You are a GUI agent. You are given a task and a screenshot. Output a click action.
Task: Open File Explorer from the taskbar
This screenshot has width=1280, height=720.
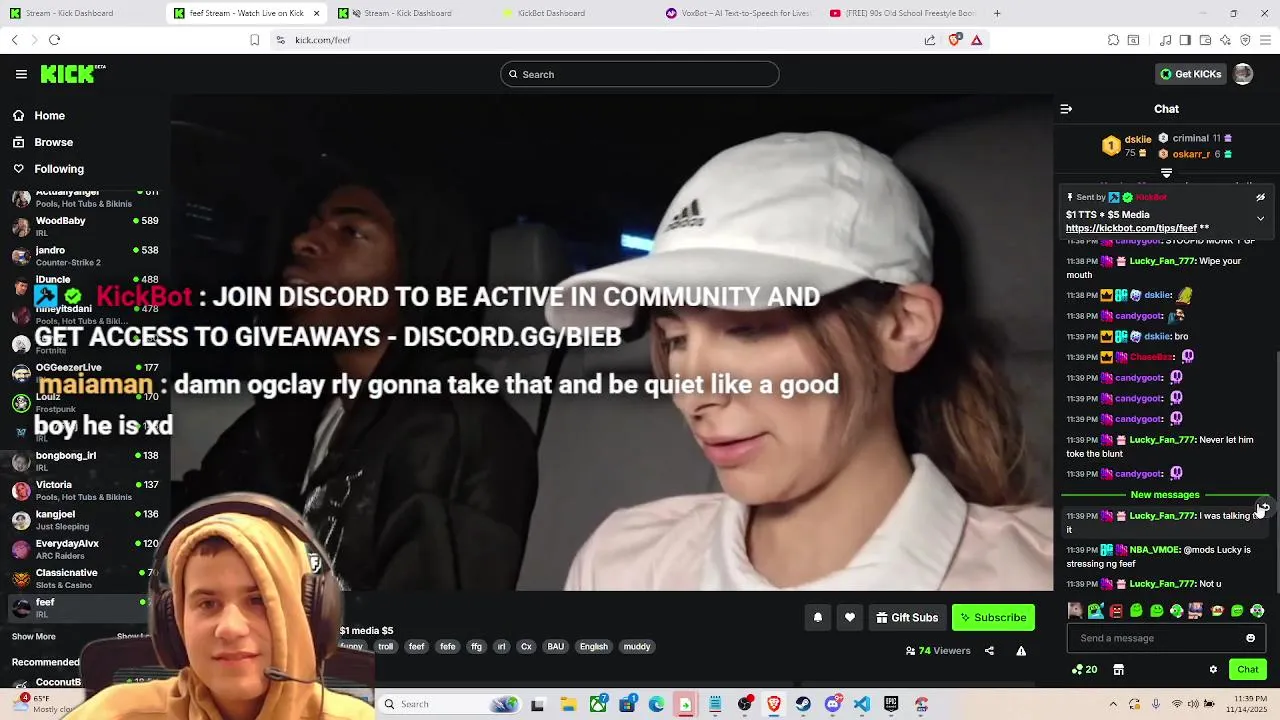coord(568,704)
